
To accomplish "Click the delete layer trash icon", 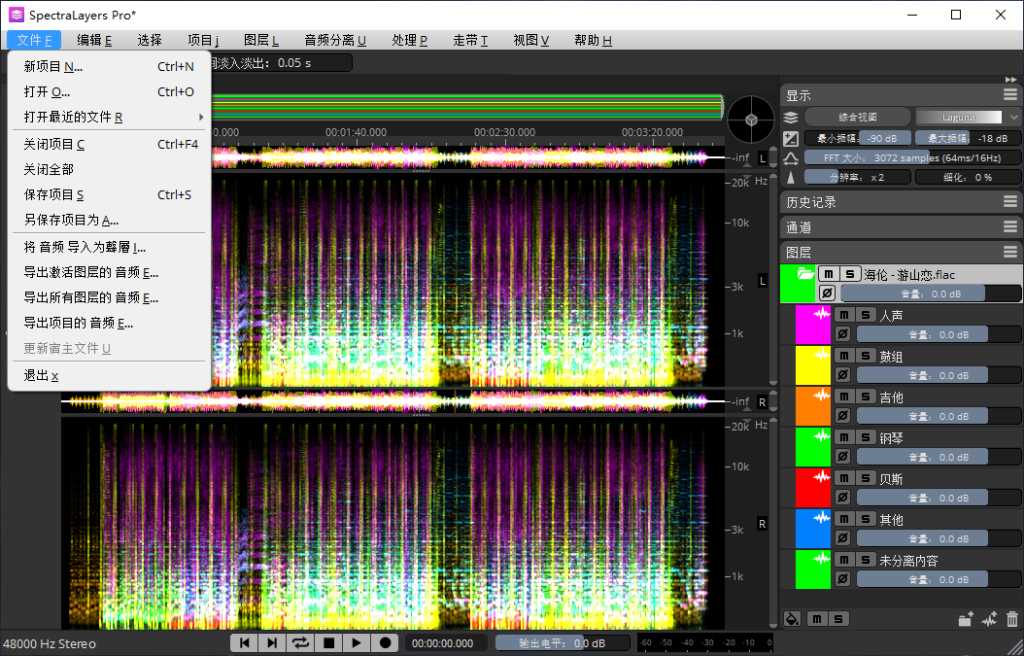I will (1012, 619).
